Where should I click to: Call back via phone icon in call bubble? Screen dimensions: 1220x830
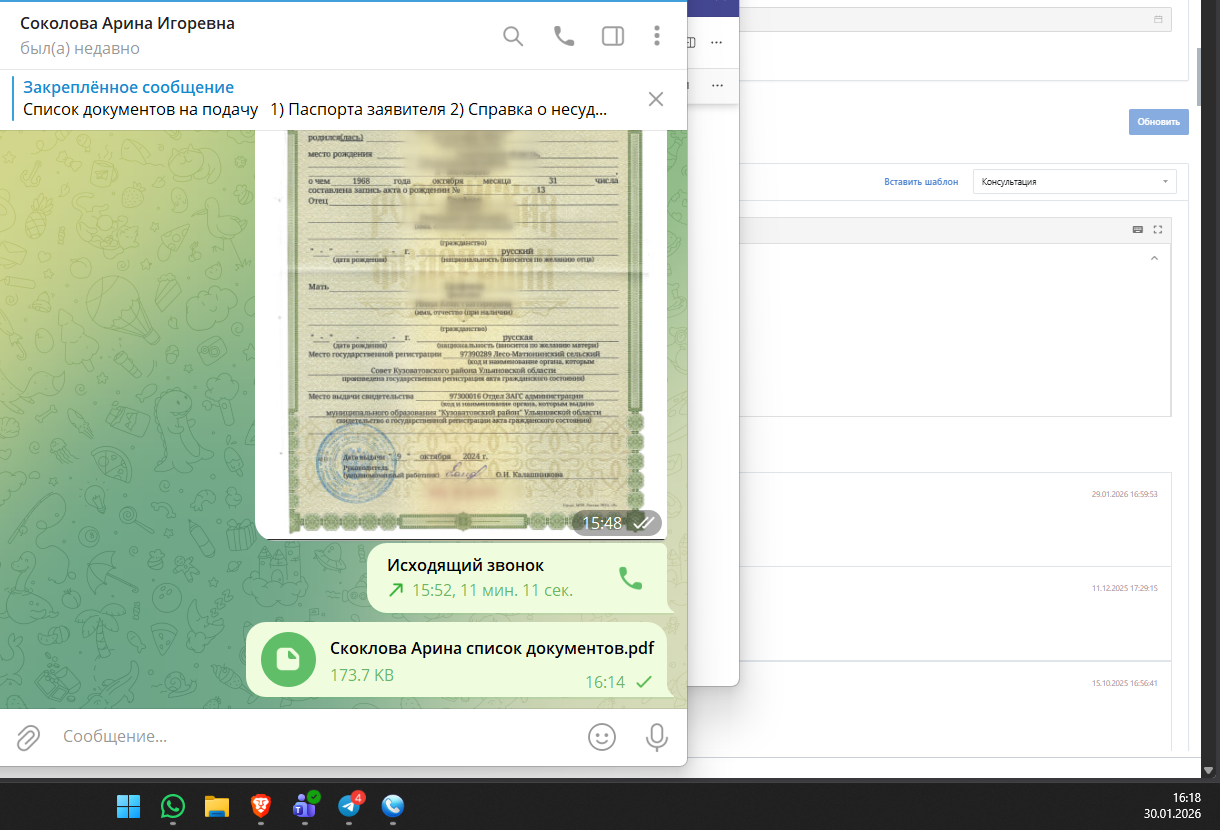click(x=630, y=578)
